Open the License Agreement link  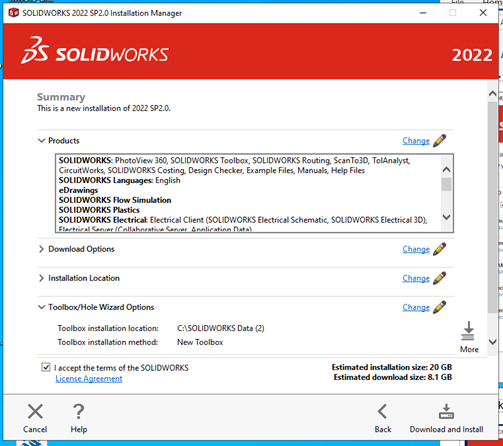89,379
